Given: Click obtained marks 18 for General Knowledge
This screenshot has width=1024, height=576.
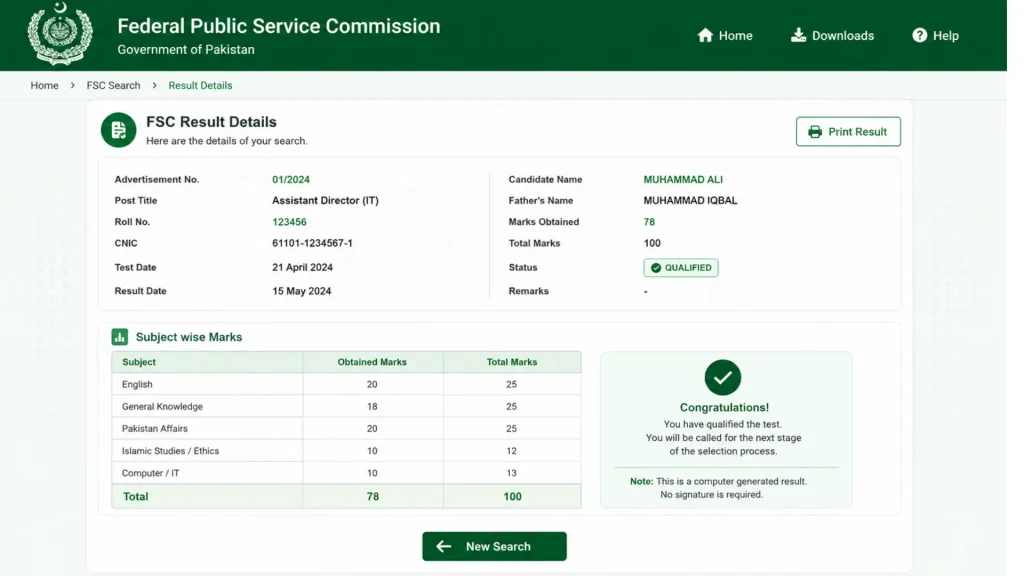Looking at the screenshot, I should pyautogui.click(x=372, y=406).
